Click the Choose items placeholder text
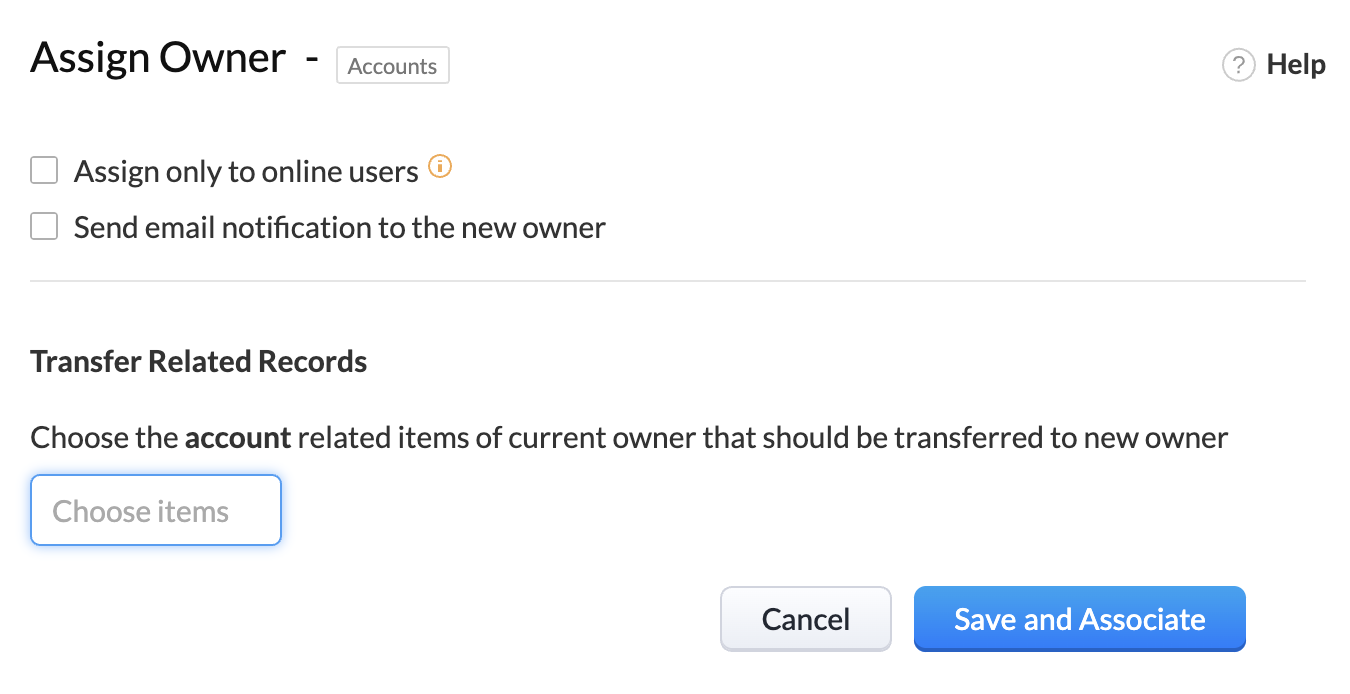Viewport: 1350px width, 694px height. coord(141,512)
